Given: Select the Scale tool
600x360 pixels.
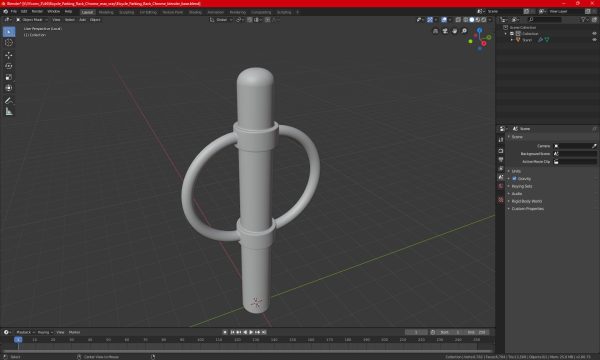Looking at the screenshot, I should tap(9, 77).
